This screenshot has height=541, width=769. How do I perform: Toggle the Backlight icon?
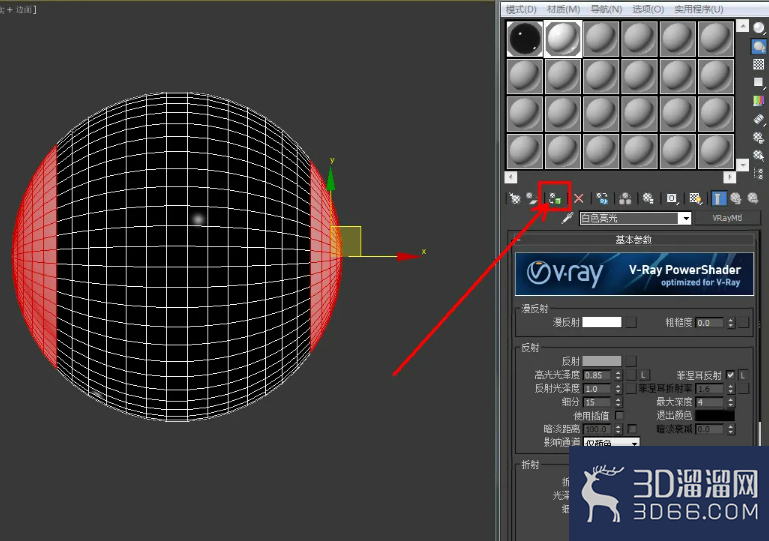coord(759,47)
